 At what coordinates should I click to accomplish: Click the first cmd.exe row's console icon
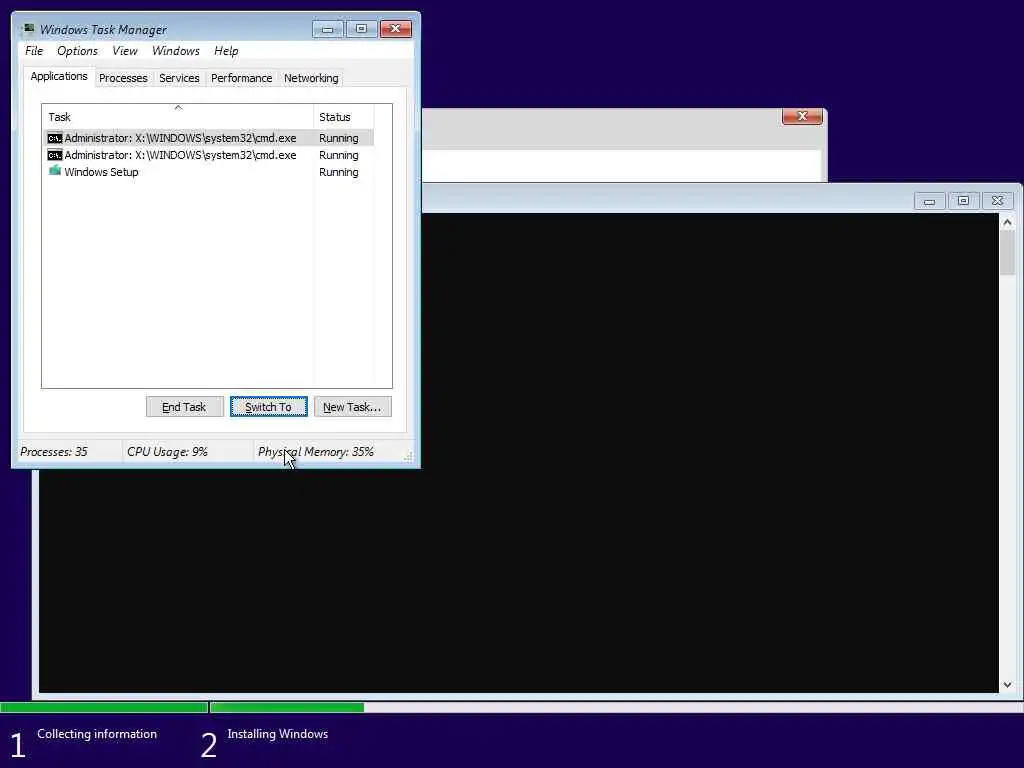point(55,138)
